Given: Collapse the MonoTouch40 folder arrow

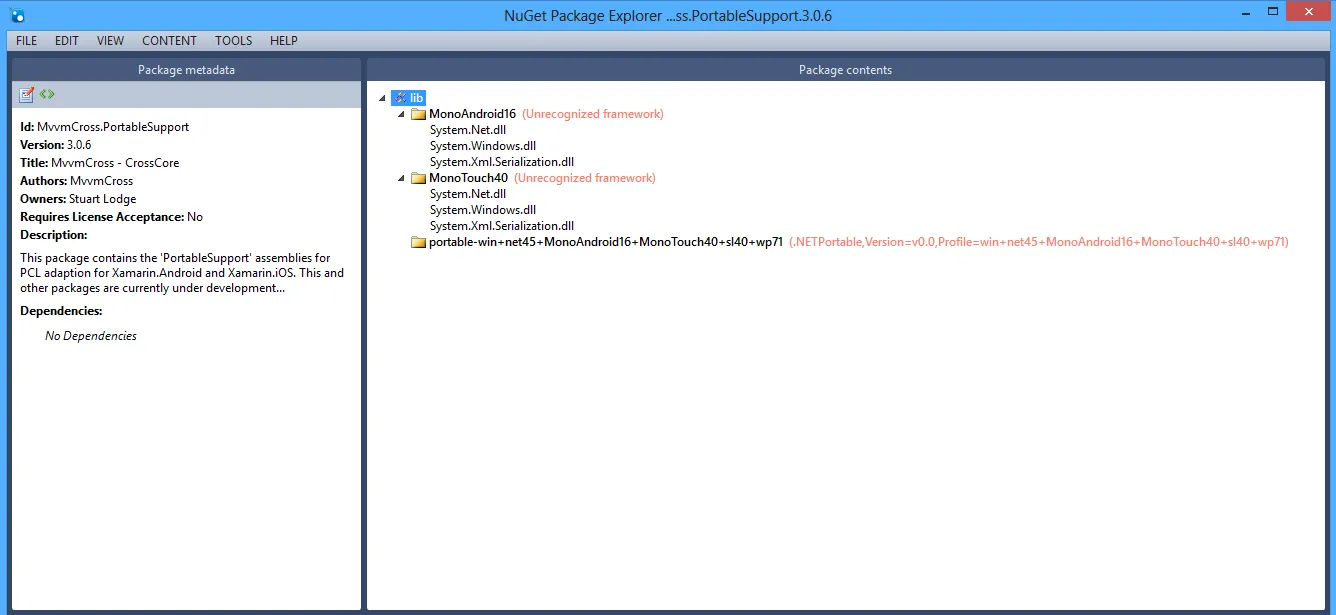Looking at the screenshot, I should [x=401, y=178].
